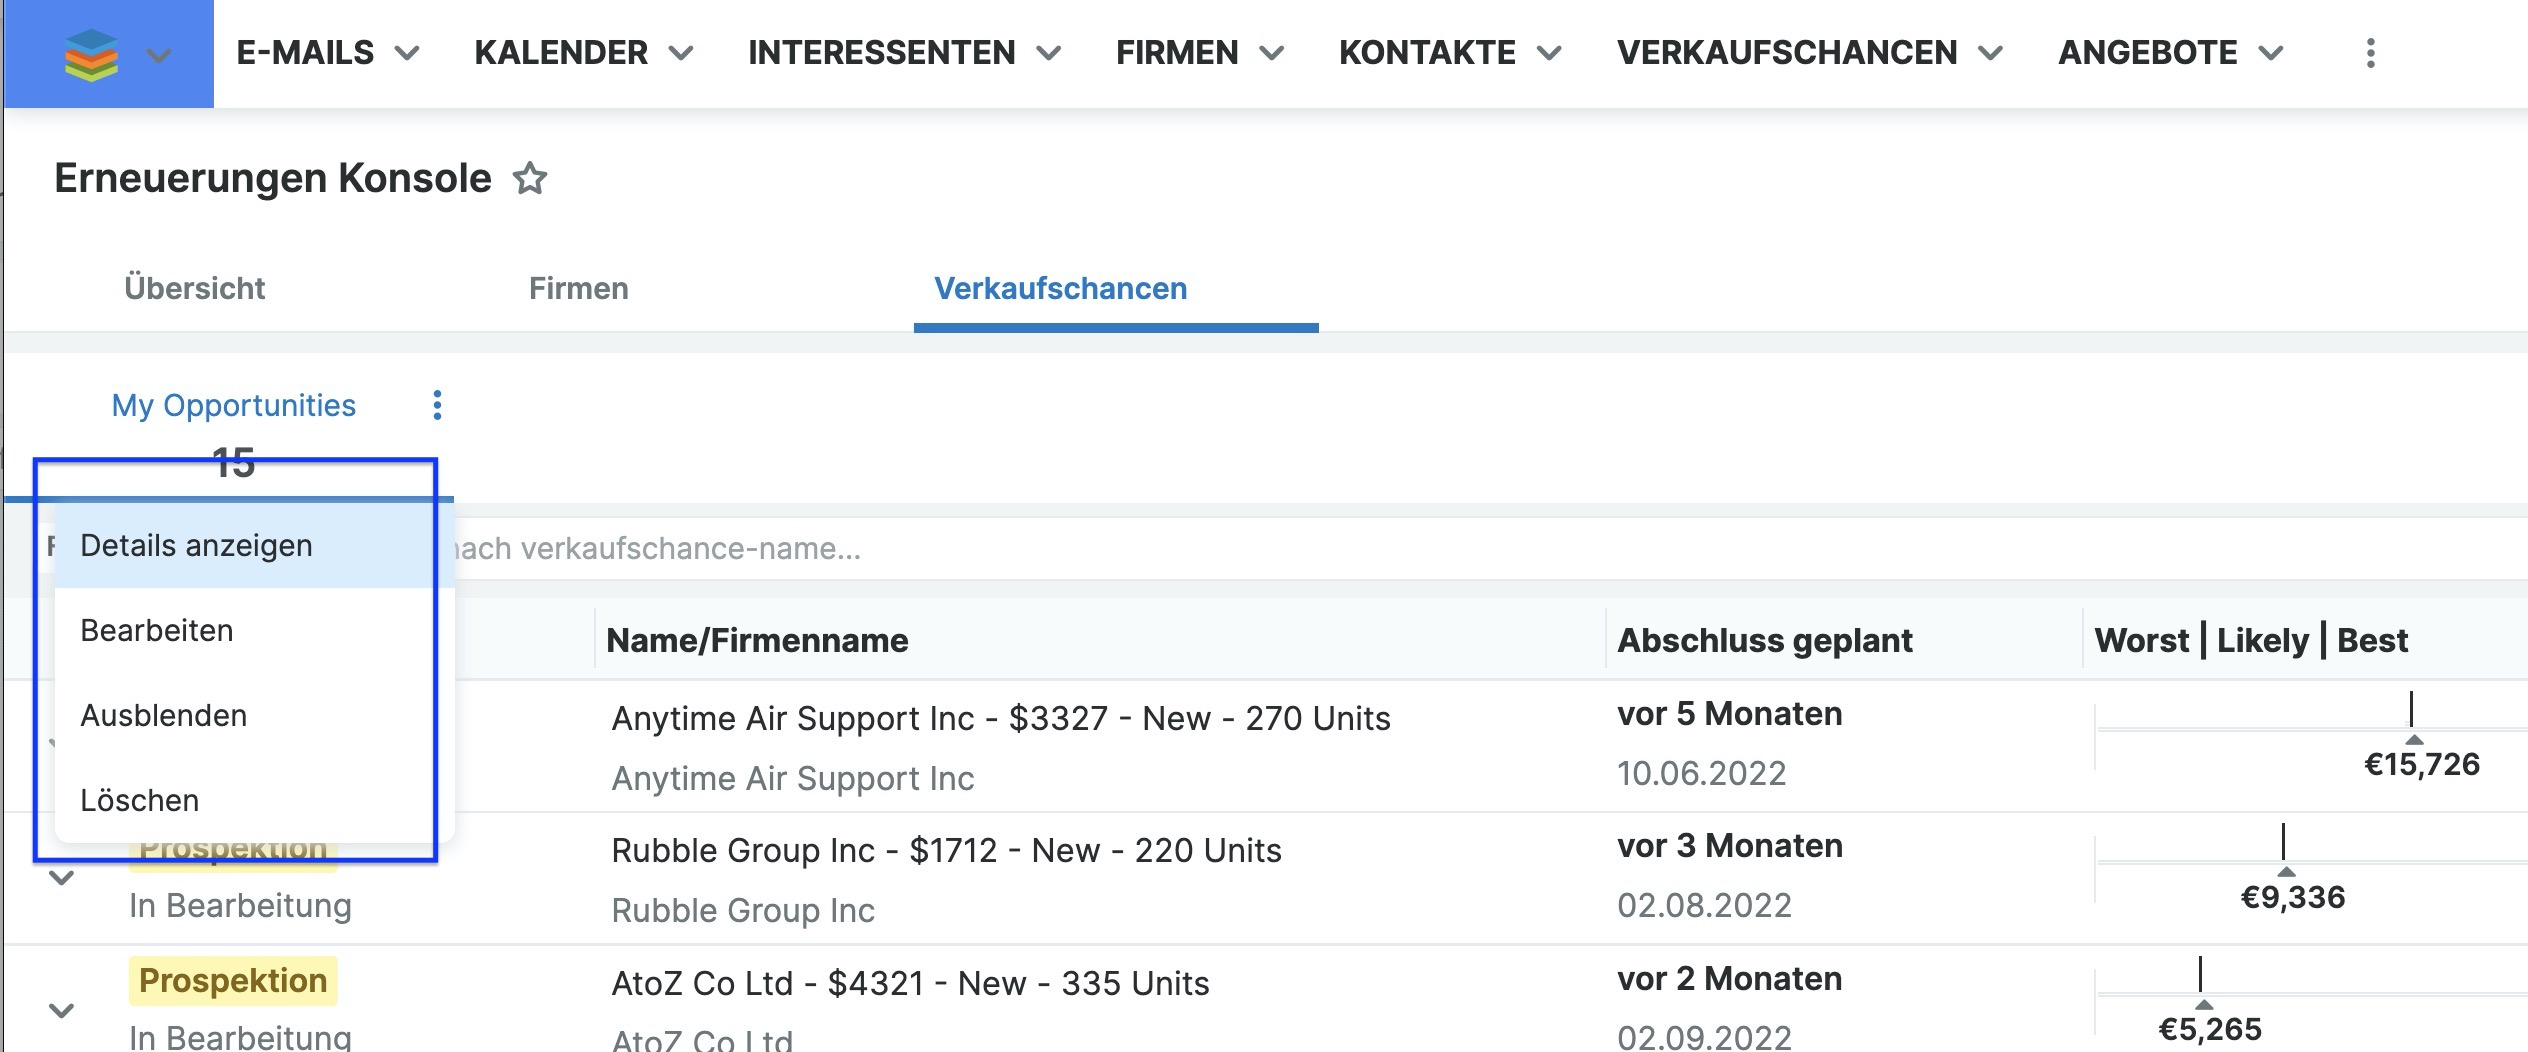Open the KALENDER menu chevron
The width and height of the screenshot is (2528, 1052).
681,53
